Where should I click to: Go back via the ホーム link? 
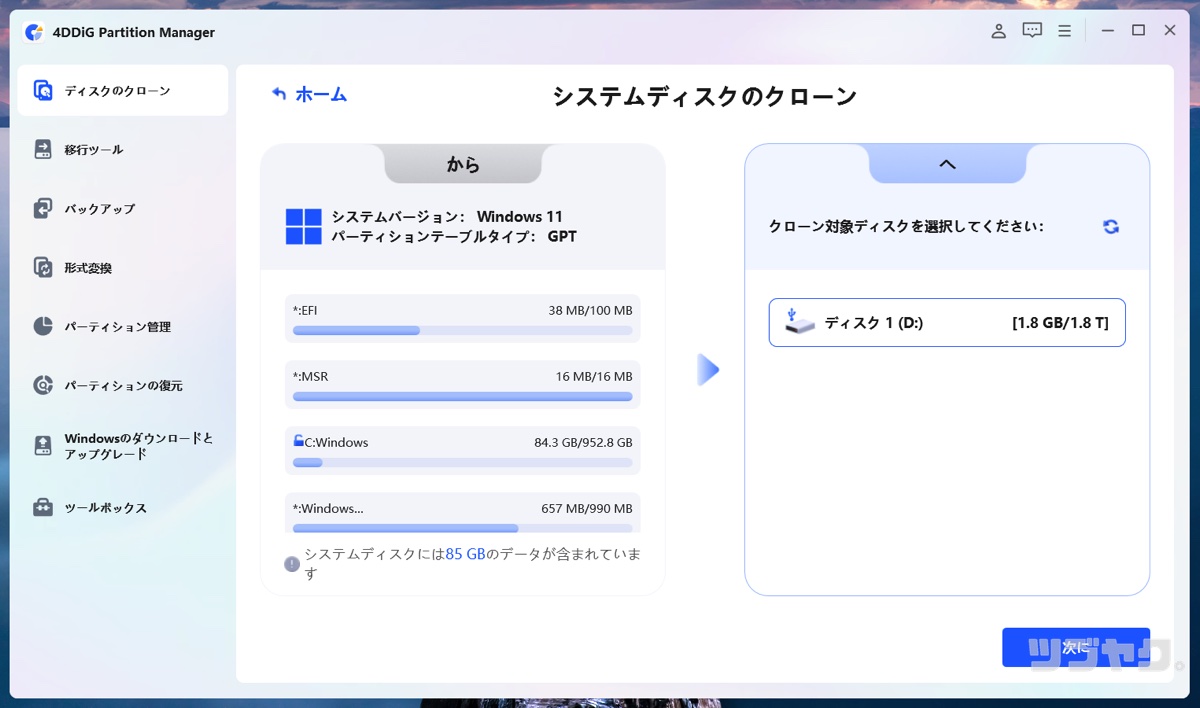321,94
